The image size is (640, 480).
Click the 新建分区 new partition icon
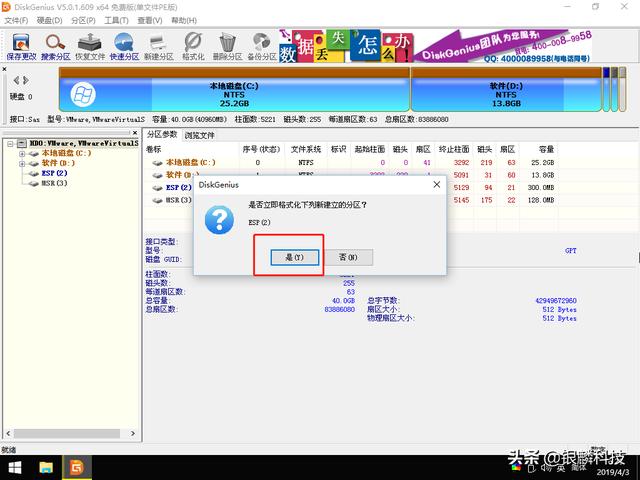pyautogui.click(x=158, y=47)
